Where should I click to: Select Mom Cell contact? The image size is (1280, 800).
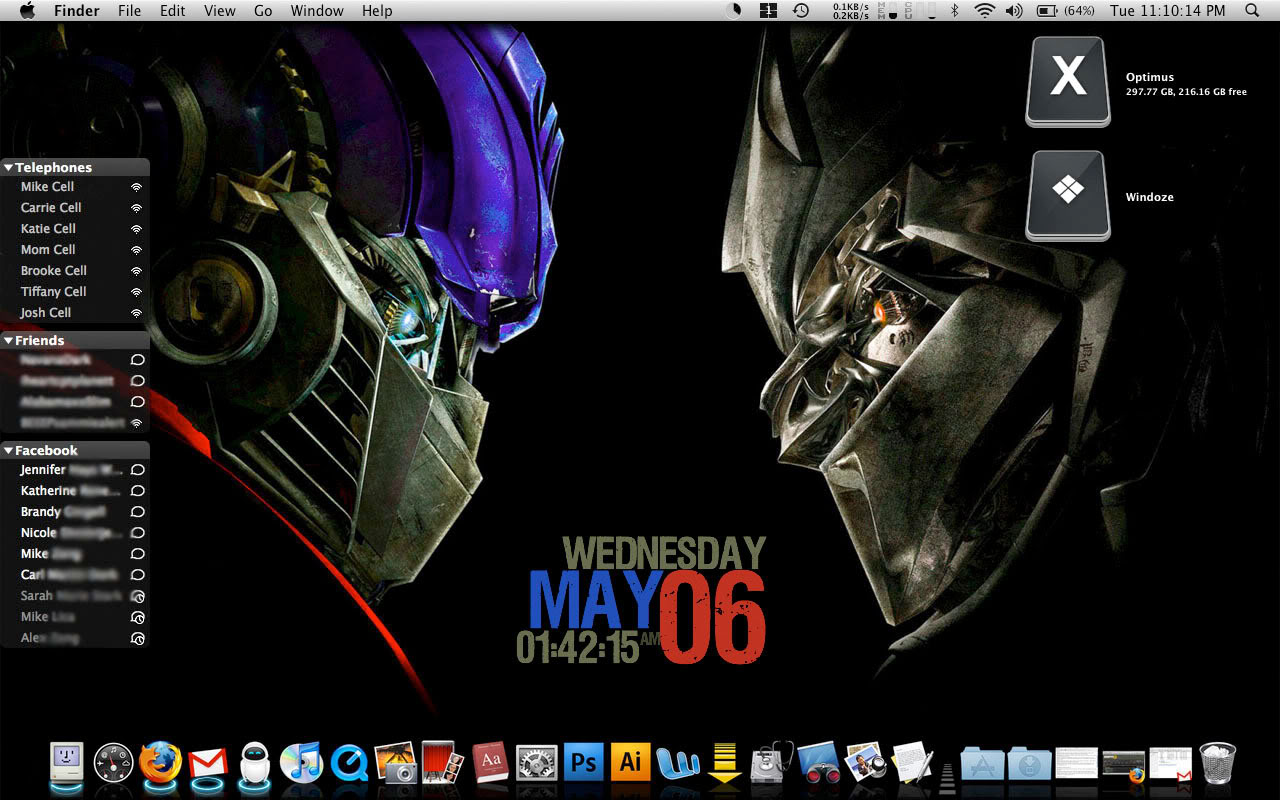pyautogui.click(x=75, y=250)
